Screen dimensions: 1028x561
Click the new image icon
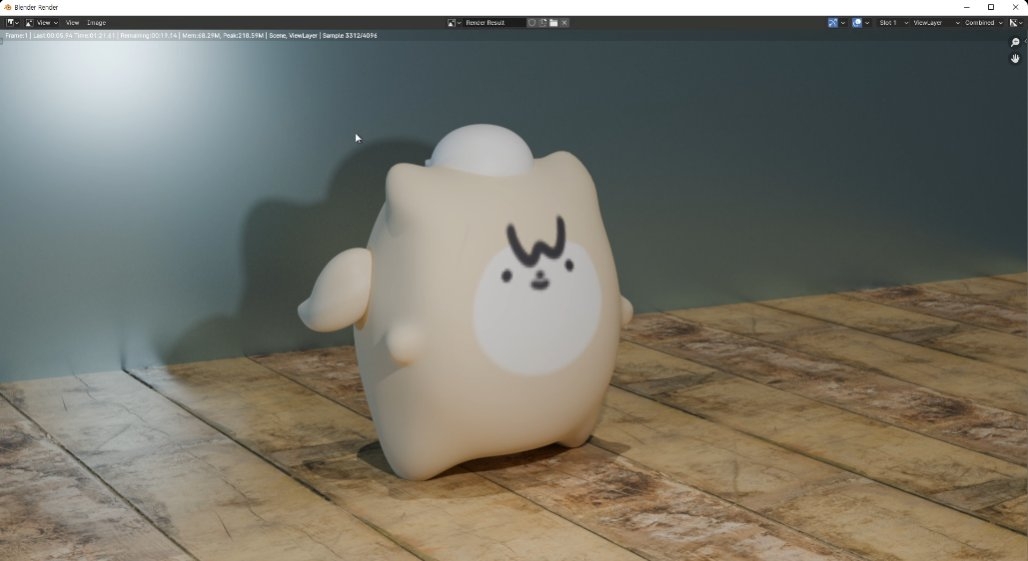point(543,22)
